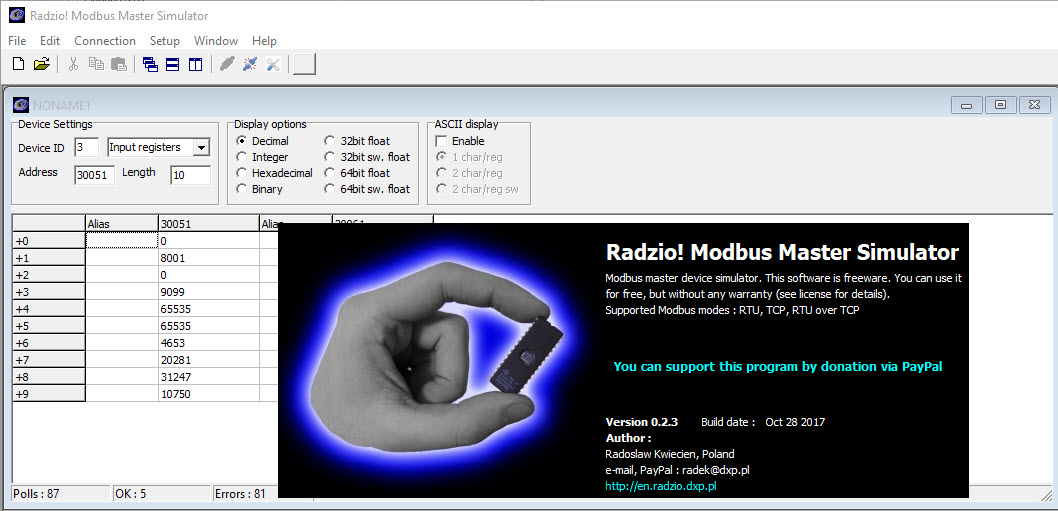
Task: Open the Edit menu
Action: click(x=50, y=41)
